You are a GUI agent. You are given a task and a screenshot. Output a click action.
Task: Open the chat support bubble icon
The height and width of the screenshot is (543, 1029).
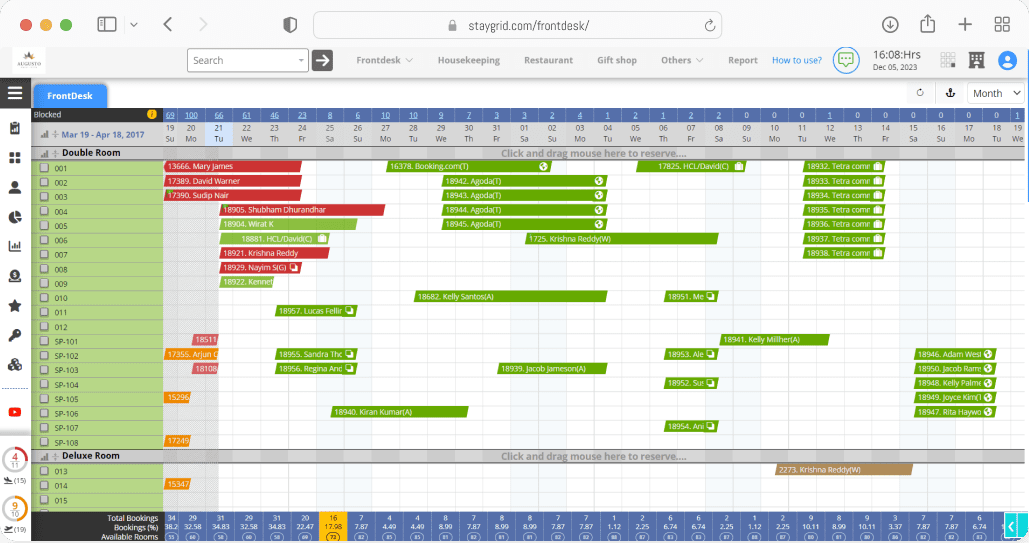coord(846,60)
